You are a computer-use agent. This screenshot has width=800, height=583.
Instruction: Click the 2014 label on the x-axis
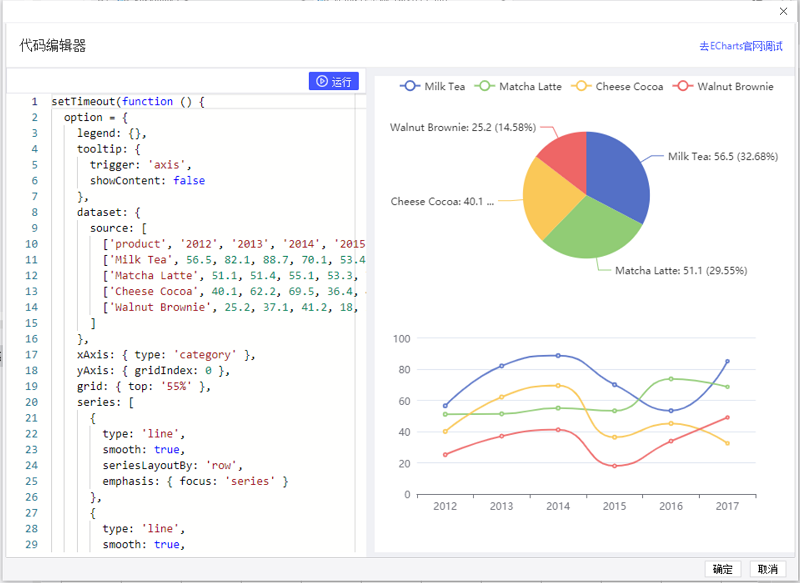(x=558, y=507)
